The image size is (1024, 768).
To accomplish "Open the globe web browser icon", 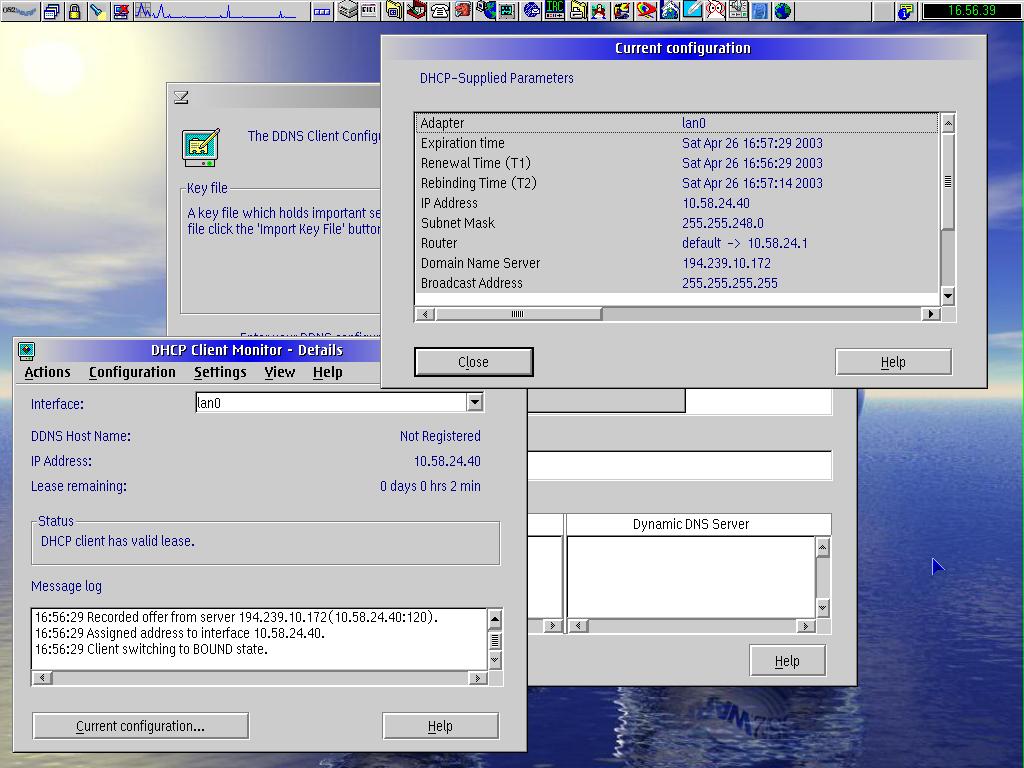I will pos(783,12).
